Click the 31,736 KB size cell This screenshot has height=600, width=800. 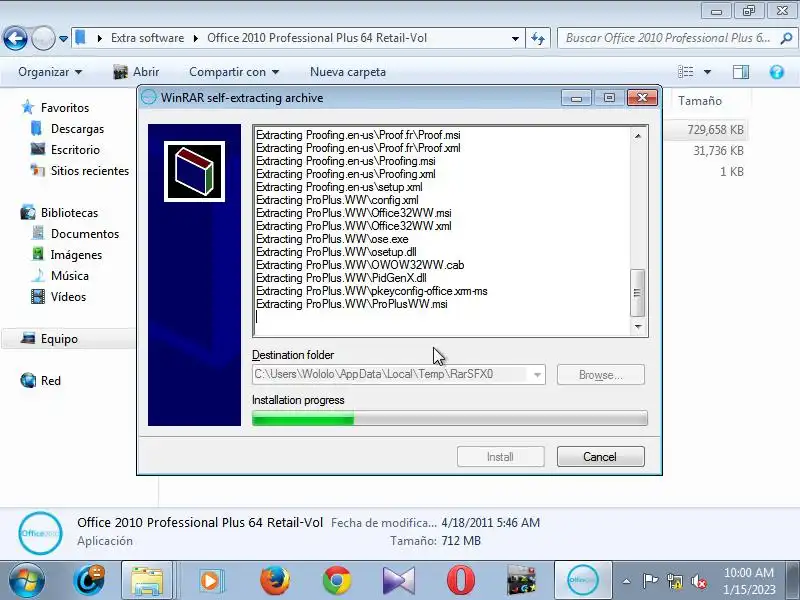[x=718, y=151]
